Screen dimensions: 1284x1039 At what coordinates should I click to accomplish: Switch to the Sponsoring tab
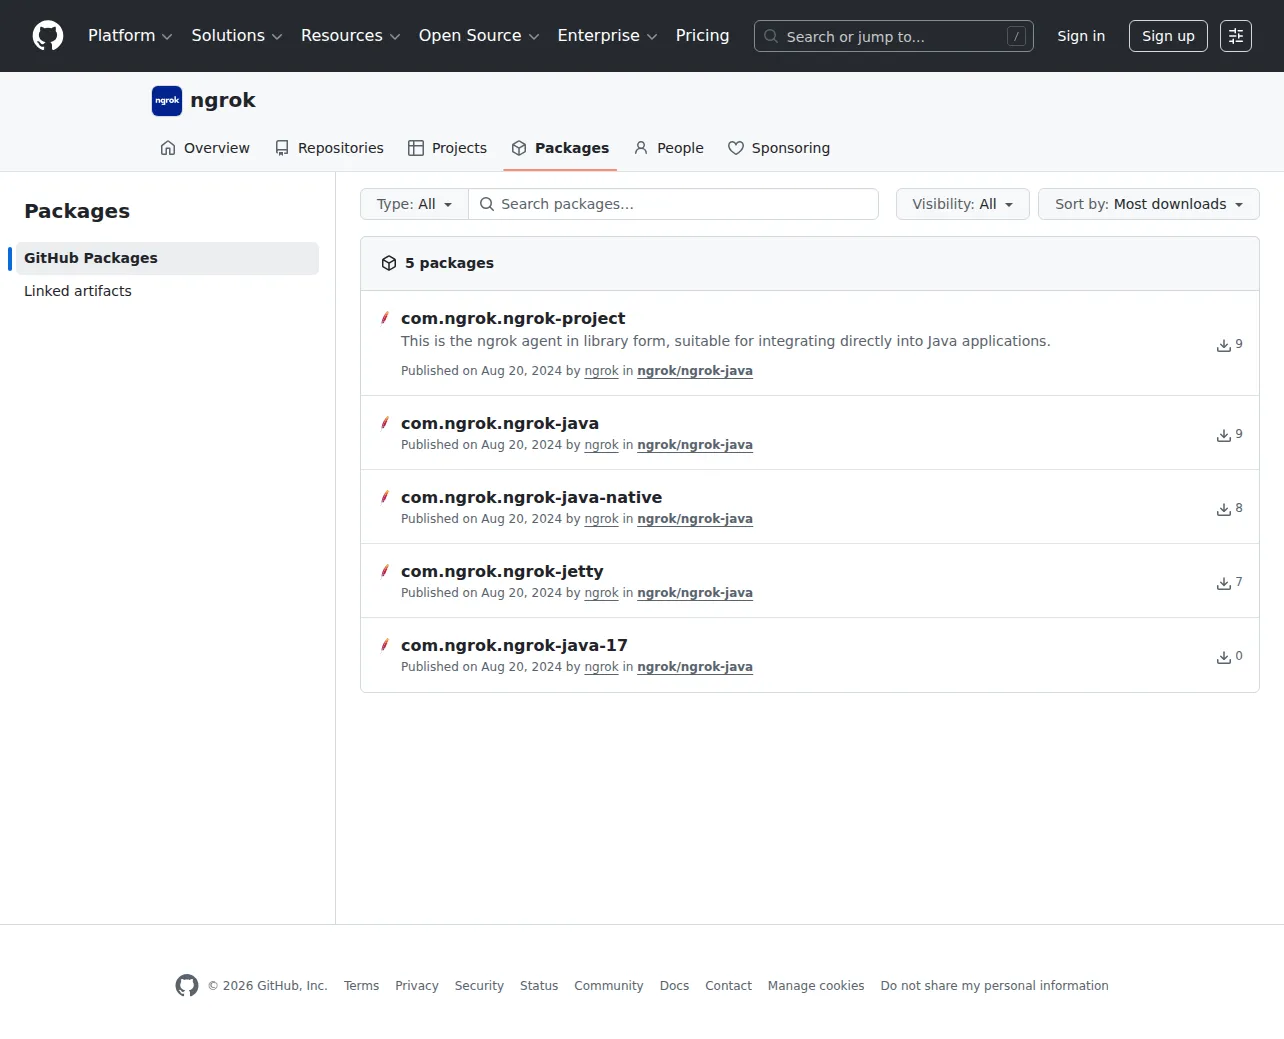779,148
